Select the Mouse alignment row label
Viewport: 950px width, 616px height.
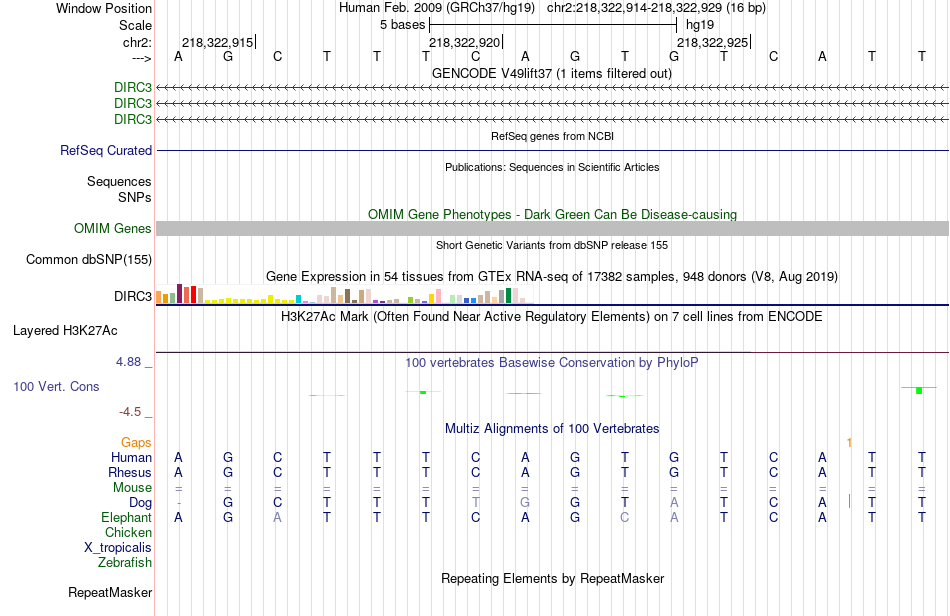[x=132, y=488]
